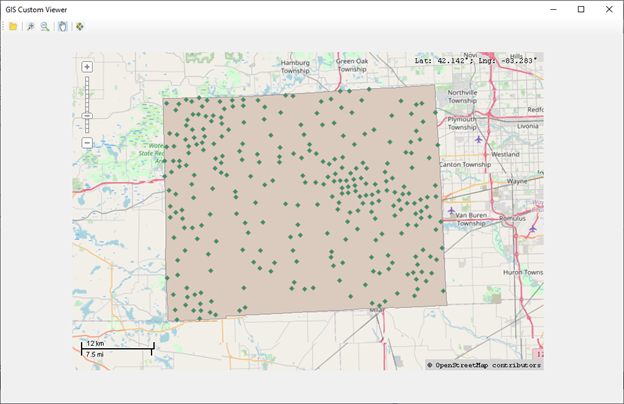Click the Plymouth Township label
Screen dimensions: 624x404
point(462,123)
